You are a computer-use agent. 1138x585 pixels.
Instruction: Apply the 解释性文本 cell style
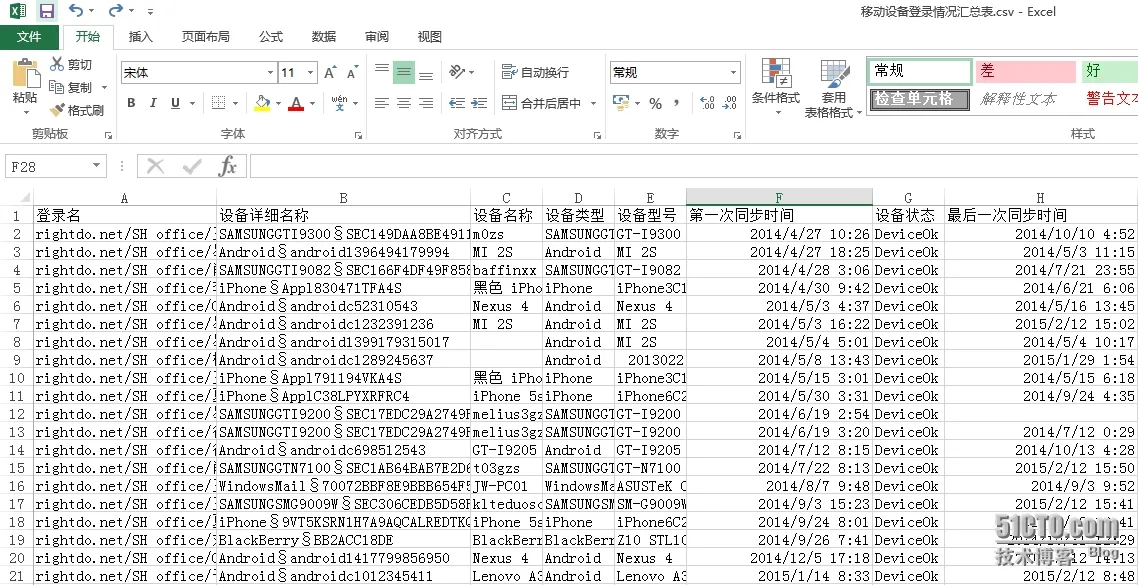(x=1026, y=99)
